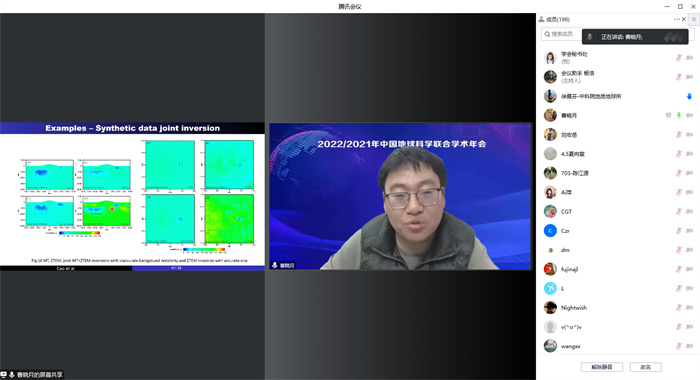Click the members icon beside 成员(196)
The height and width of the screenshot is (380, 700).
[541, 19]
